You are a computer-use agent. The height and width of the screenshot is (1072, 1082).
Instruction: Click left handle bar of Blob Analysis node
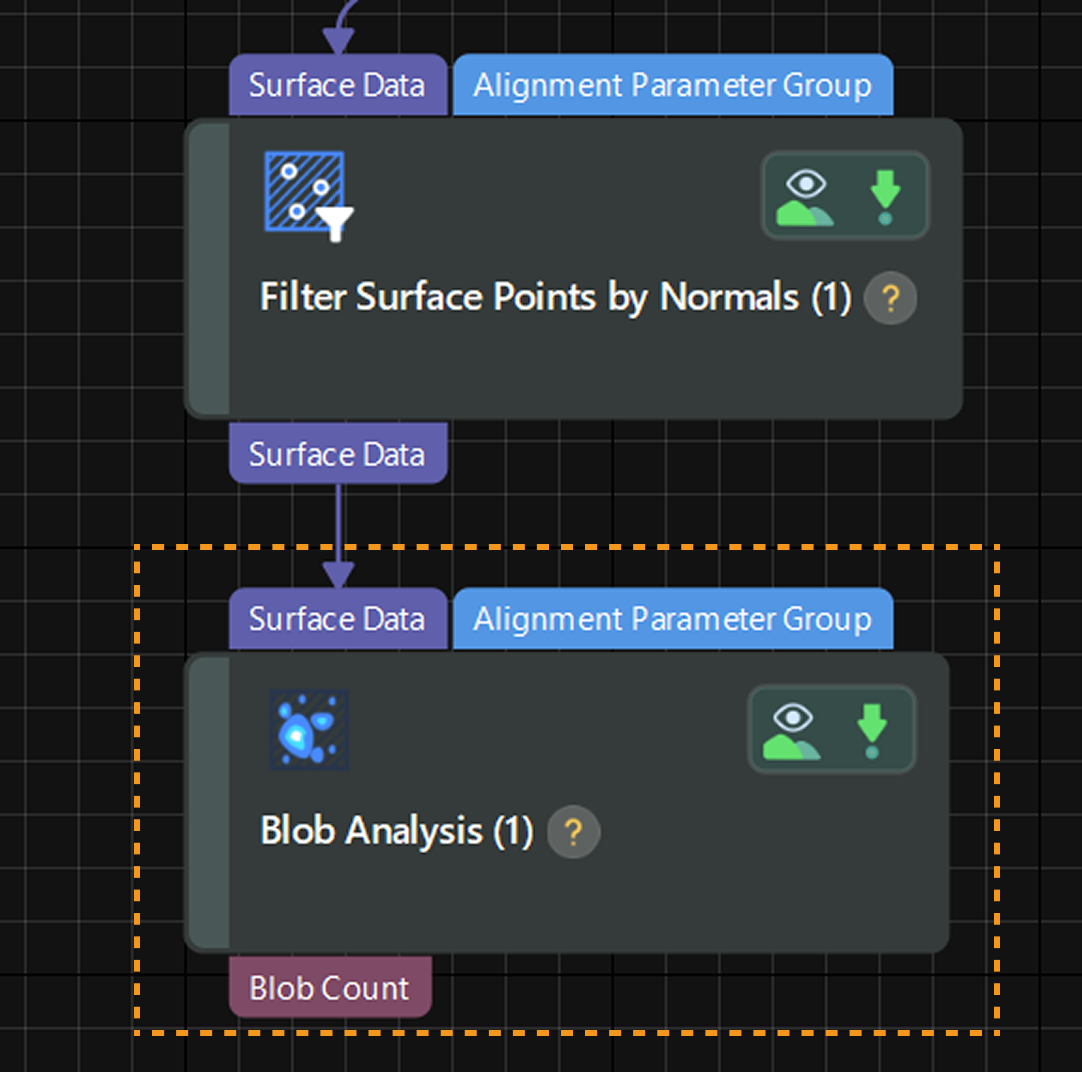click(209, 802)
